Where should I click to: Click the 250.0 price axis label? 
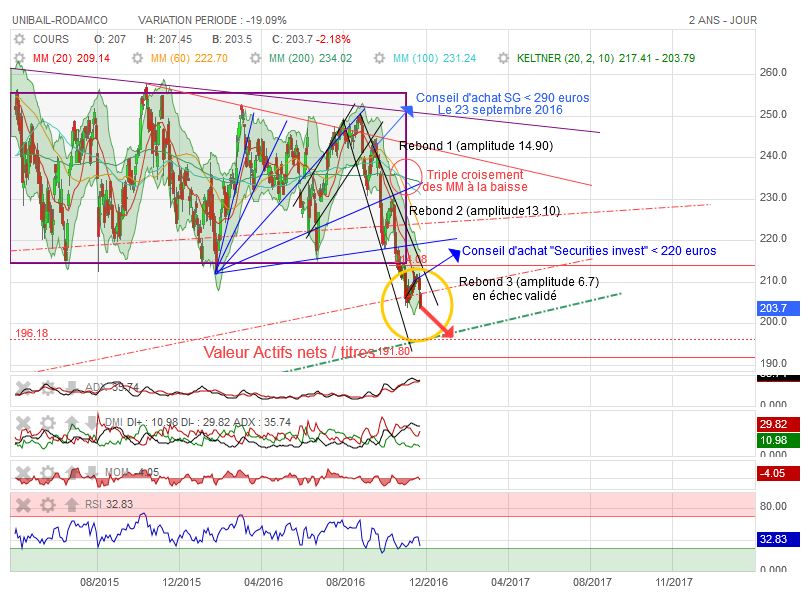(773, 114)
